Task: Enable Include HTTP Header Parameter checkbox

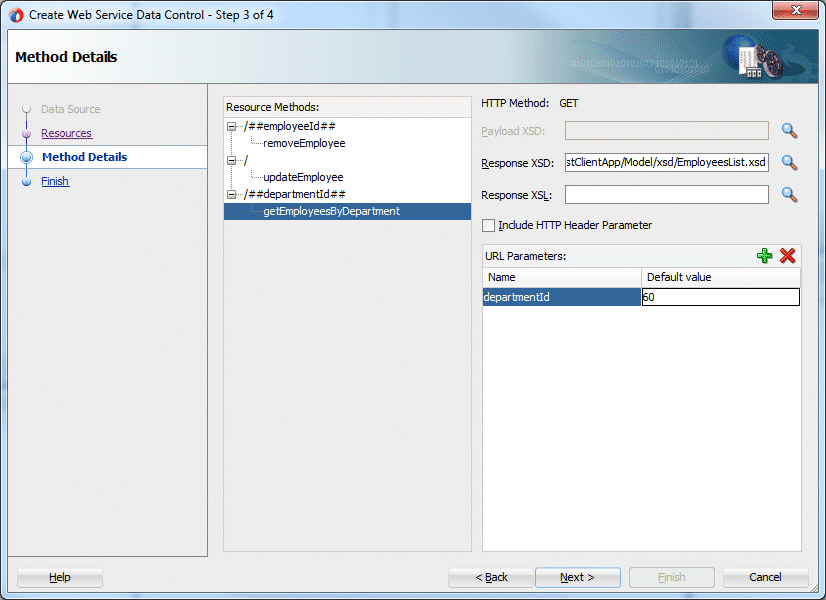Action: [x=488, y=225]
